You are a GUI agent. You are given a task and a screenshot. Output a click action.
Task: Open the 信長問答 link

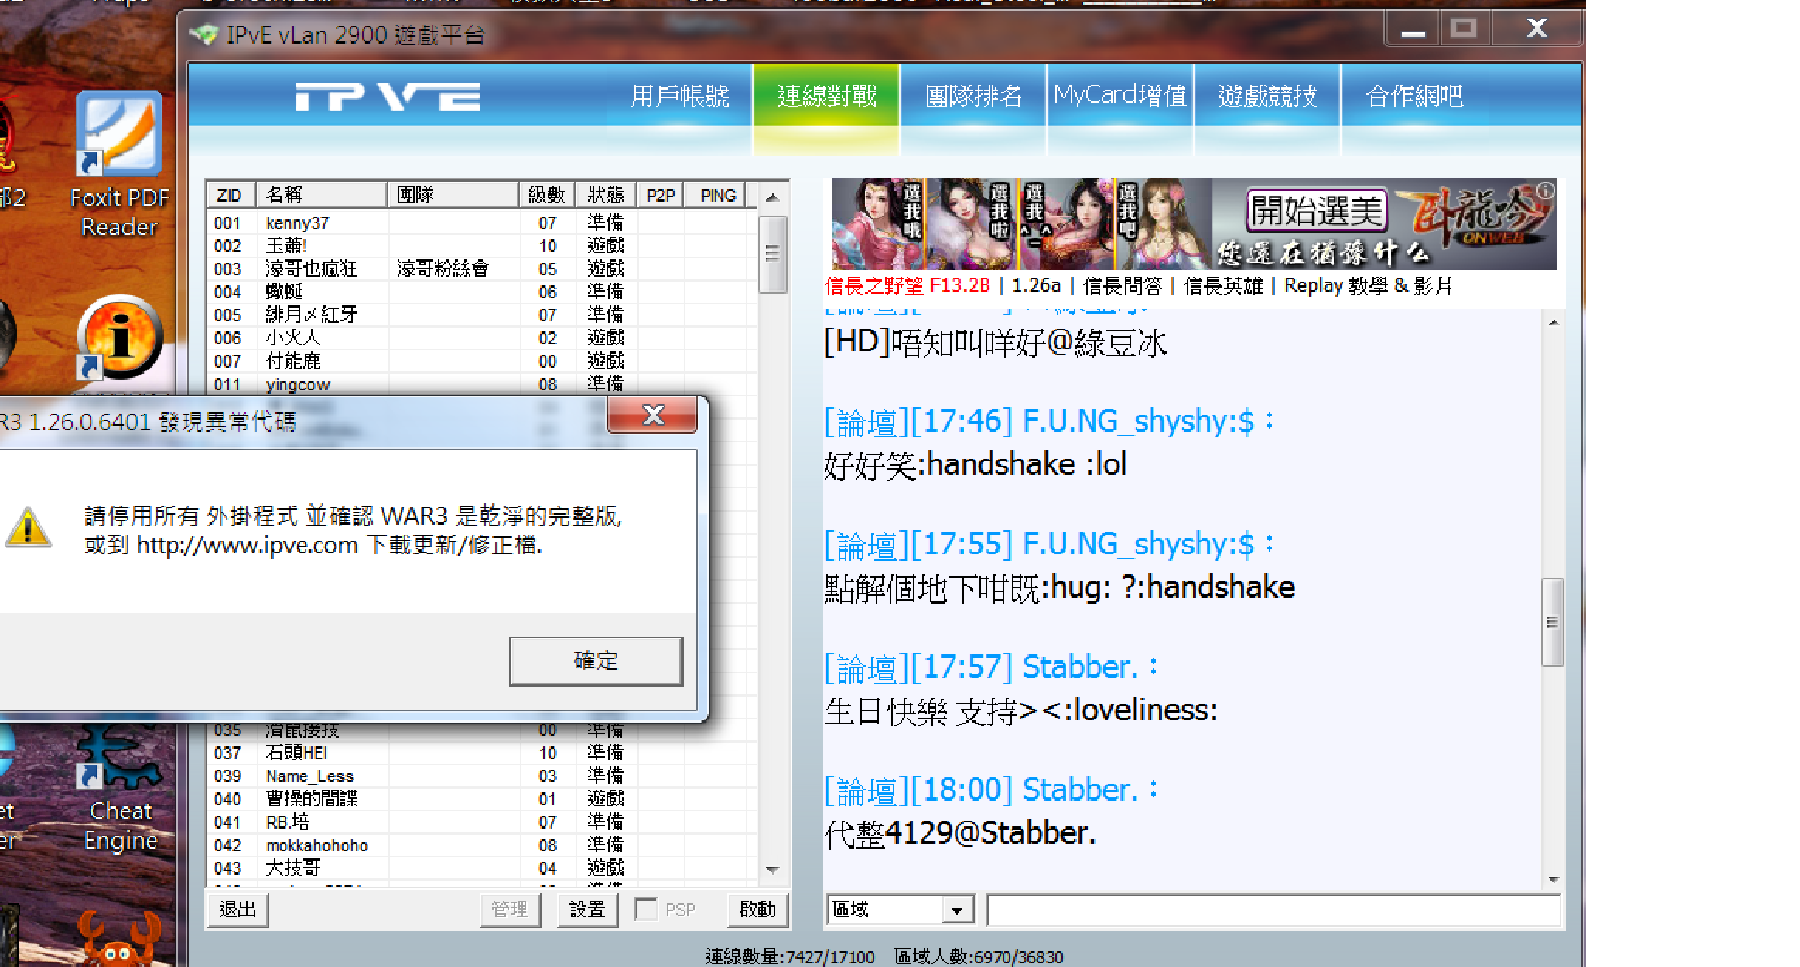click(1122, 286)
